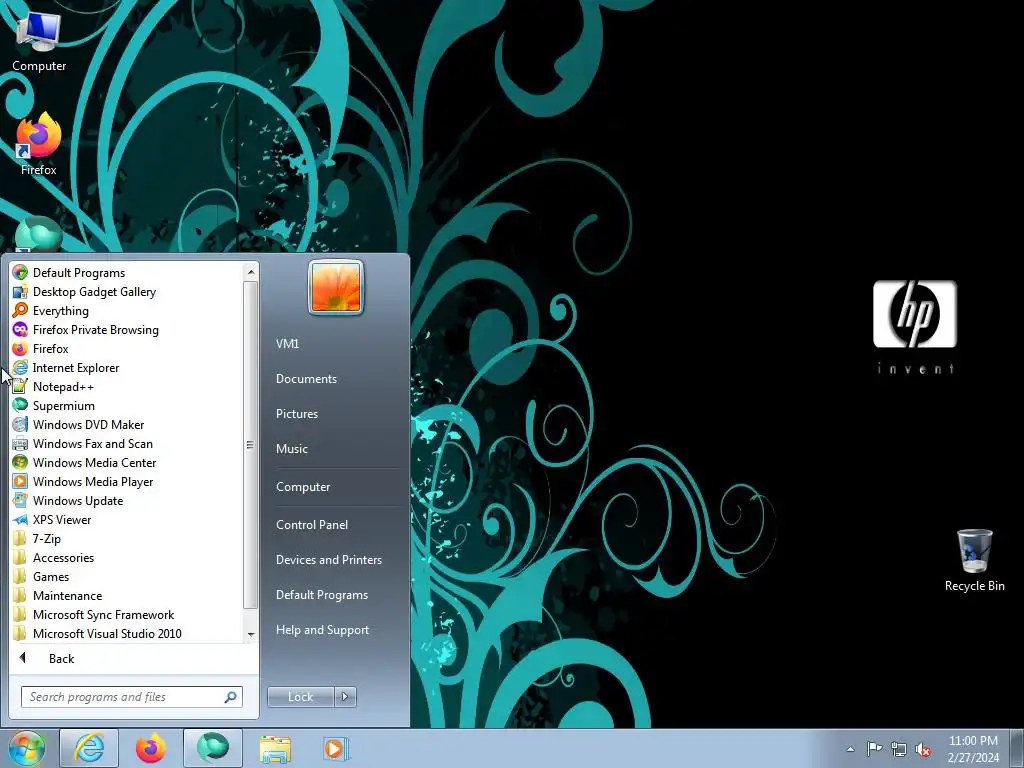Open Default Programs in the programs list
This screenshot has height=768, width=1024.
point(127,273)
